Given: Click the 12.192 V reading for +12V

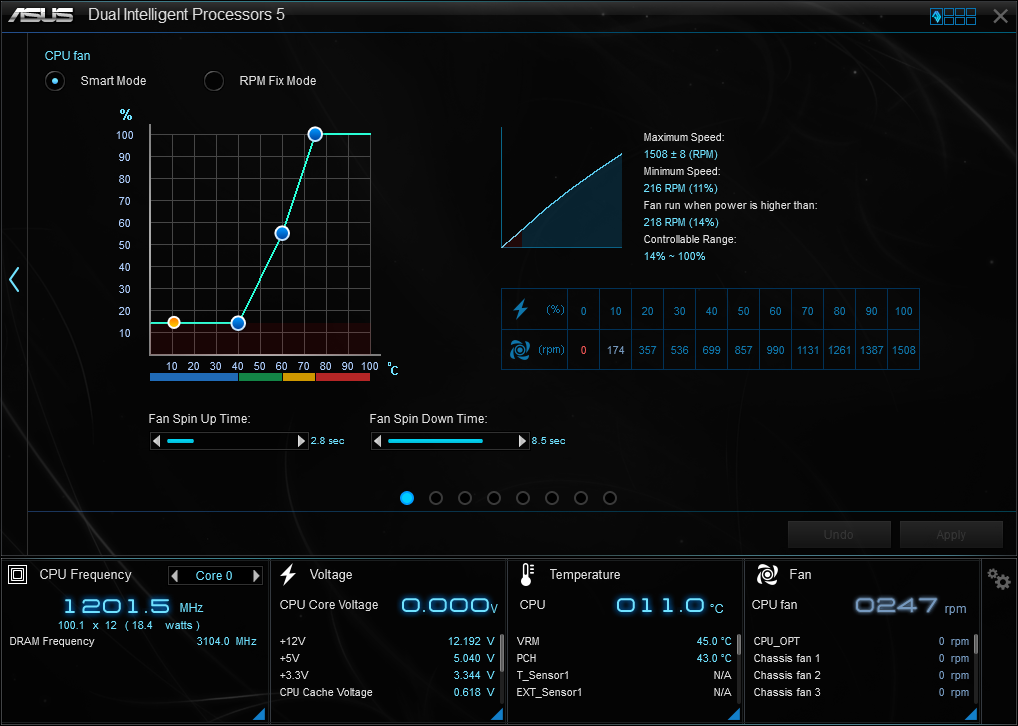Looking at the screenshot, I should (x=471, y=642).
